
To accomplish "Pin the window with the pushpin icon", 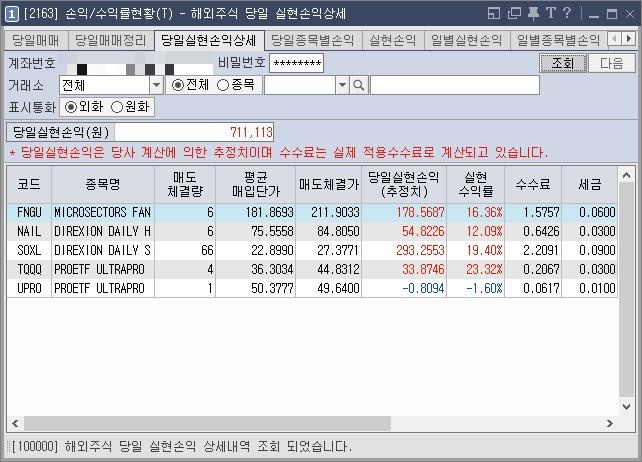I will coord(533,14).
